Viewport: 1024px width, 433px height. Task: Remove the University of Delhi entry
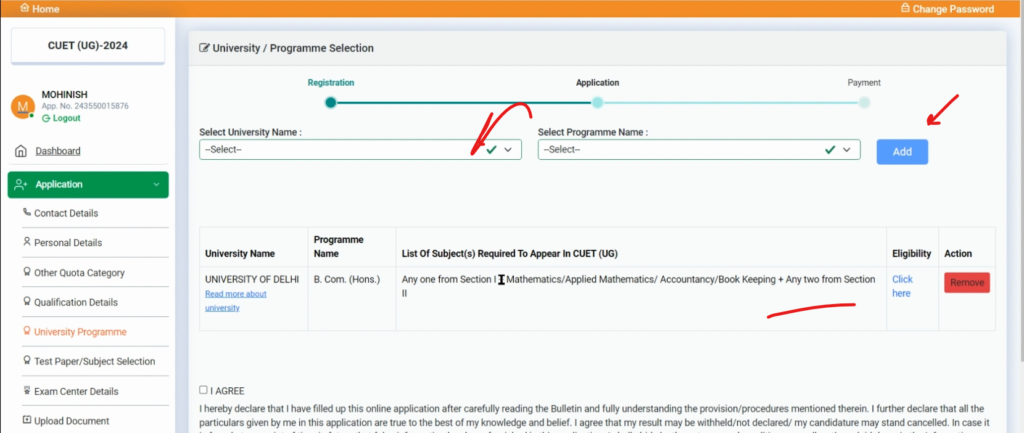click(x=966, y=283)
